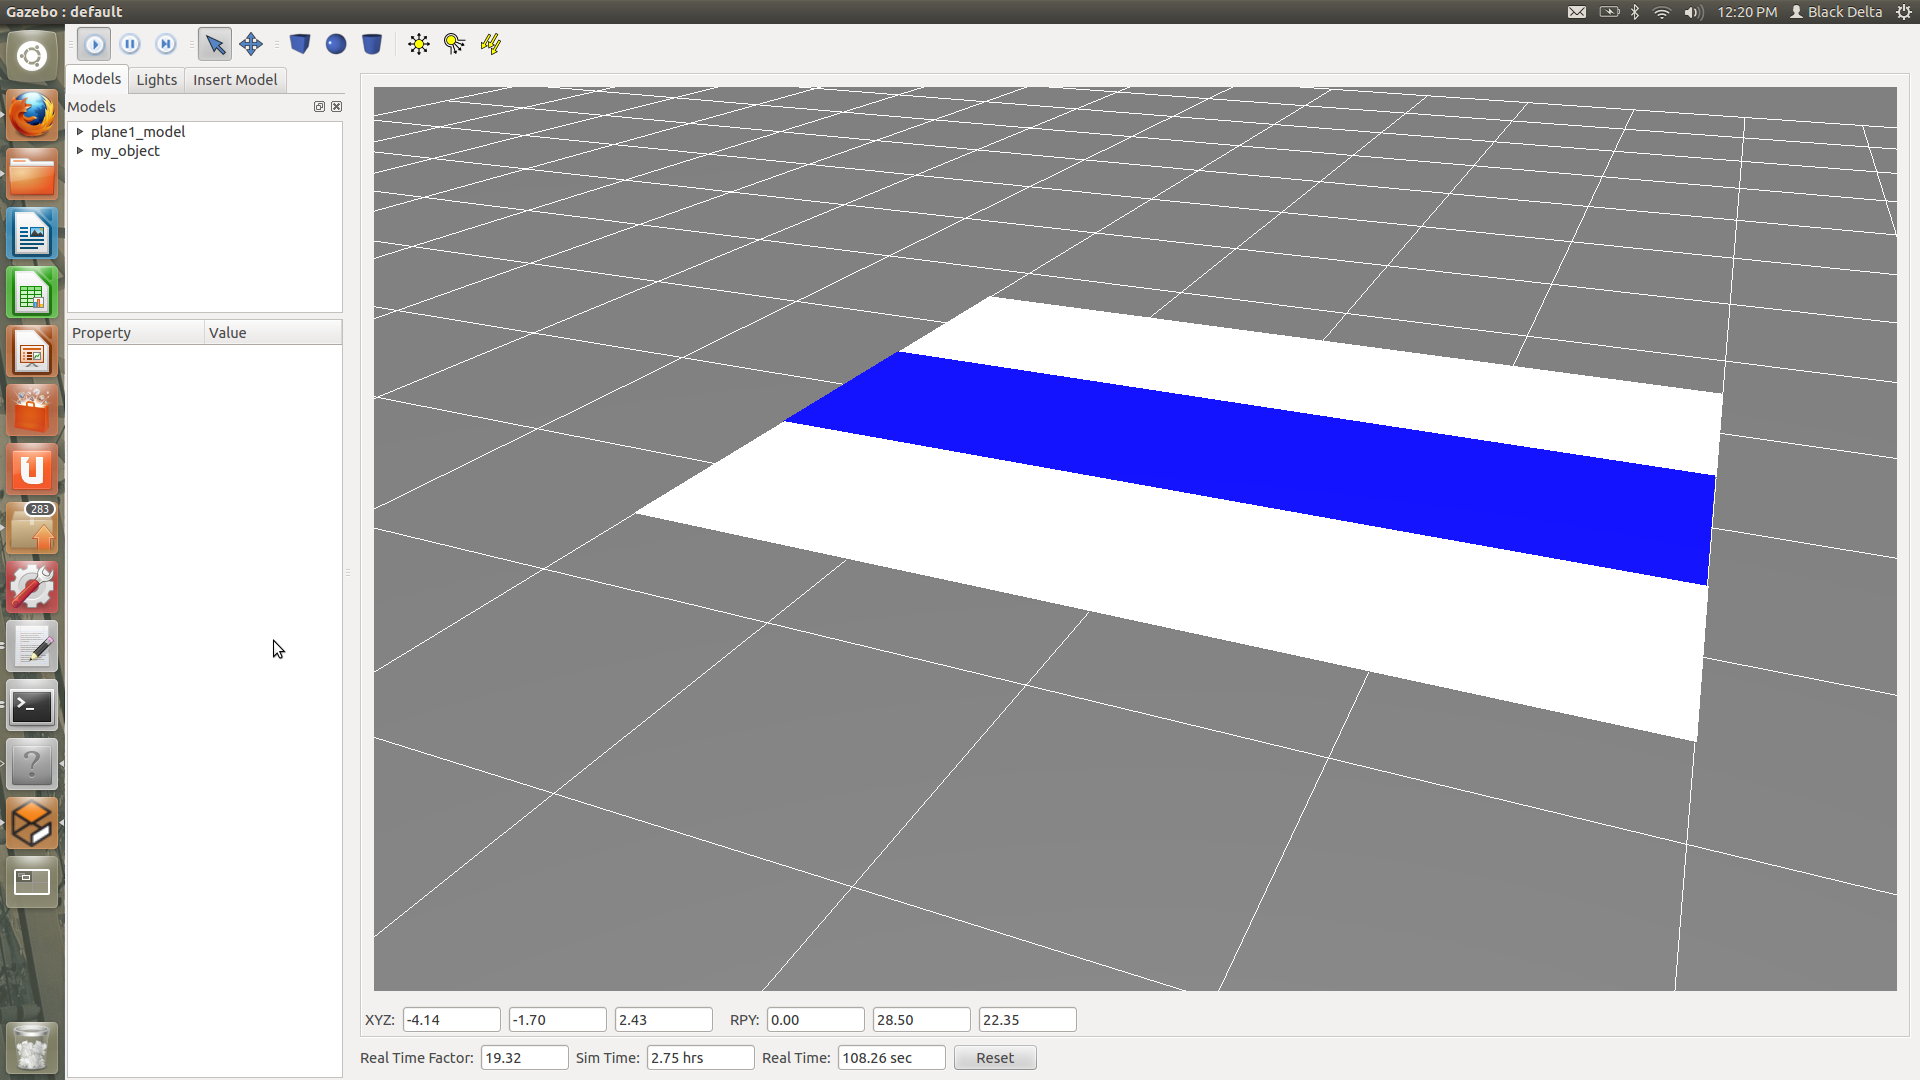Pause the simulation

click(130, 44)
